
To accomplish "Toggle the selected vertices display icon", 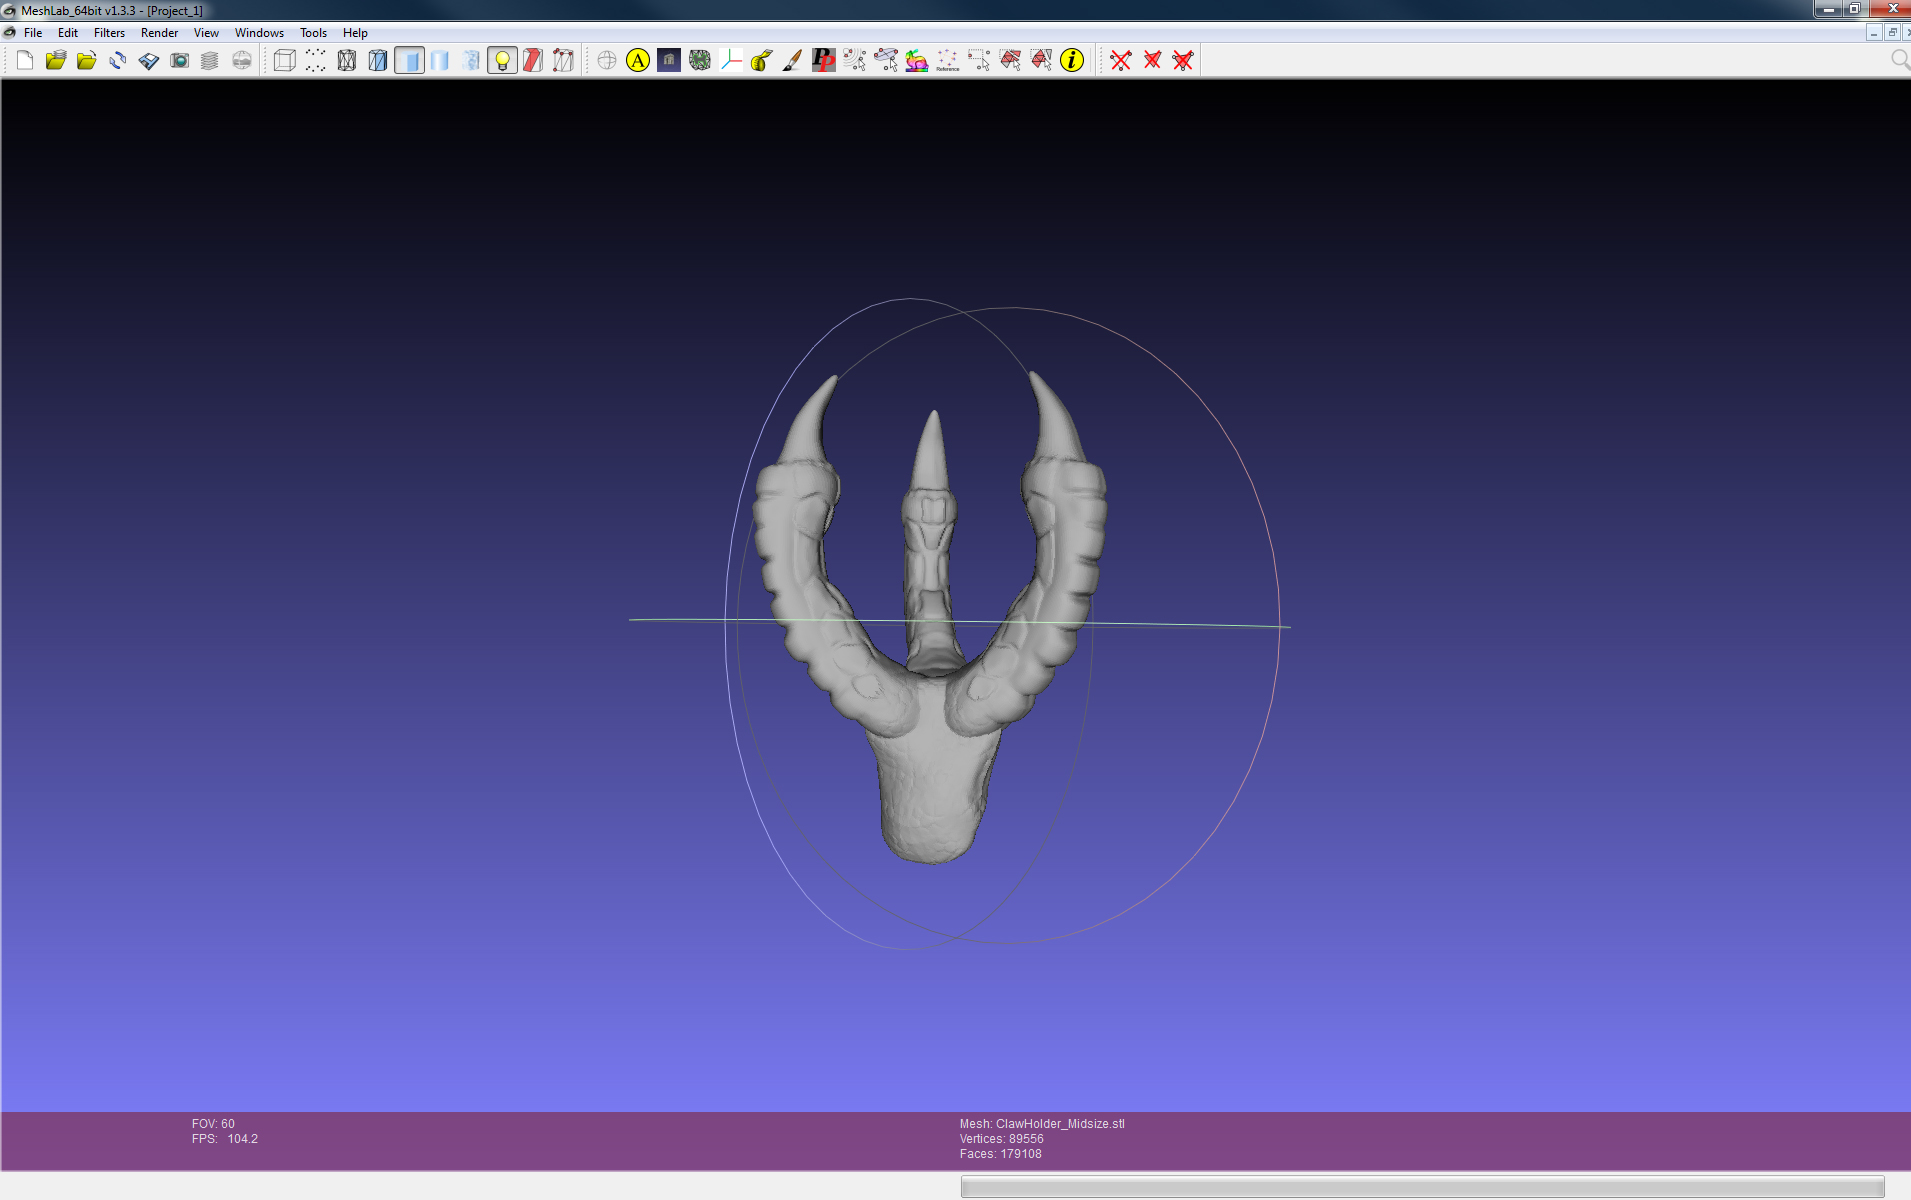I will pos(563,60).
